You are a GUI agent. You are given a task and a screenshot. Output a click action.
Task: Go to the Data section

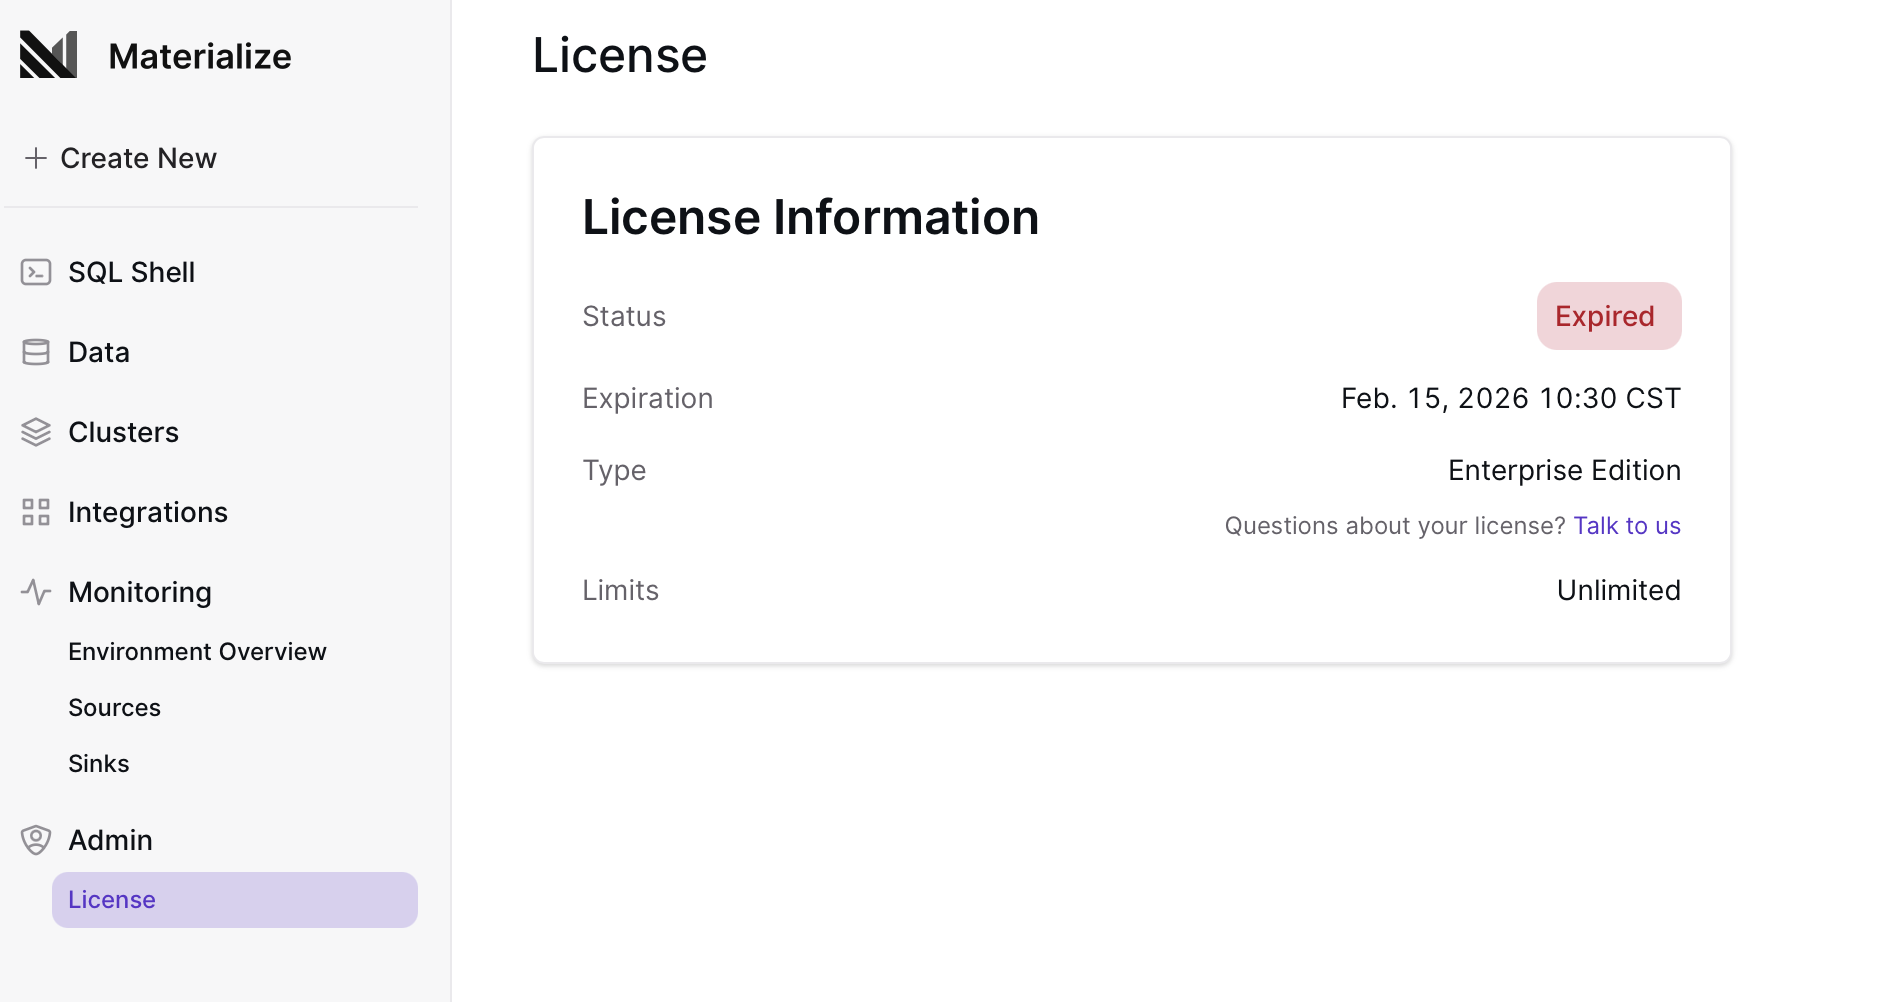(98, 352)
